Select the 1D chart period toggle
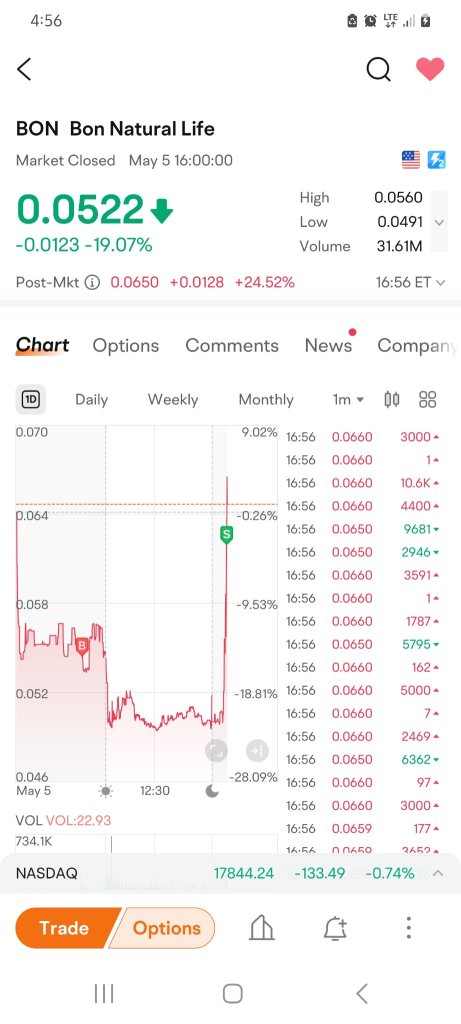Screen dimensions: 461x1024 coord(30,400)
